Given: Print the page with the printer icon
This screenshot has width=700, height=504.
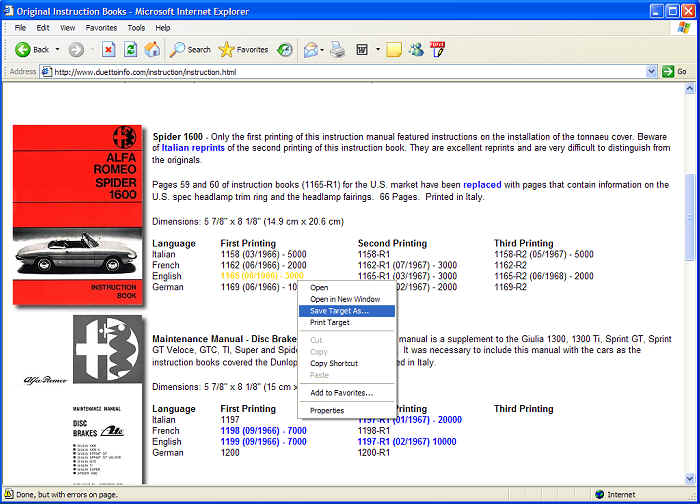Looking at the screenshot, I should [x=338, y=50].
